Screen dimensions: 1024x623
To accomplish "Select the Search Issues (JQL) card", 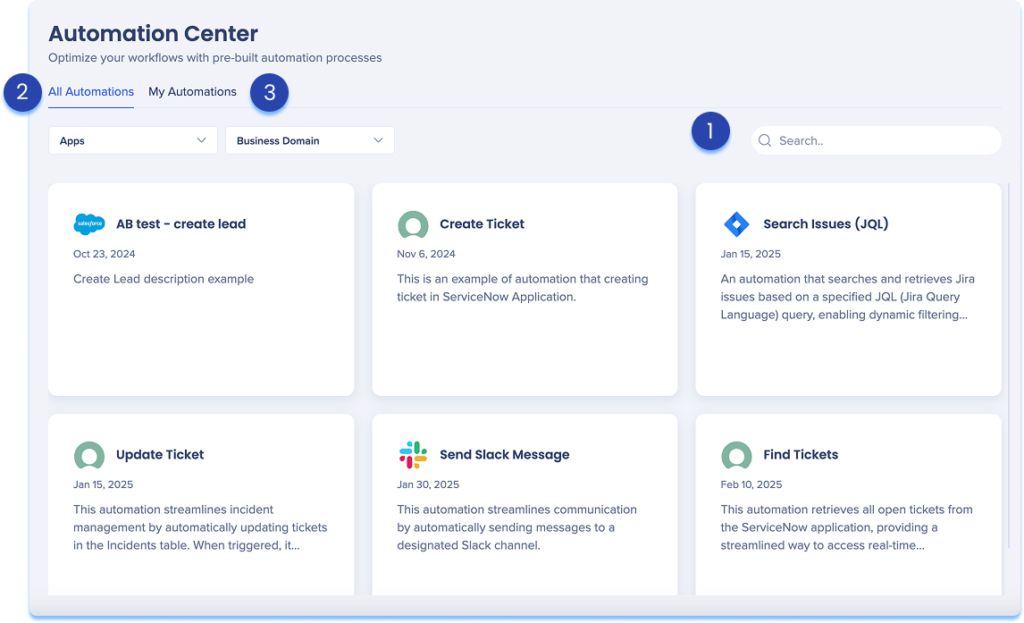I will 848,290.
